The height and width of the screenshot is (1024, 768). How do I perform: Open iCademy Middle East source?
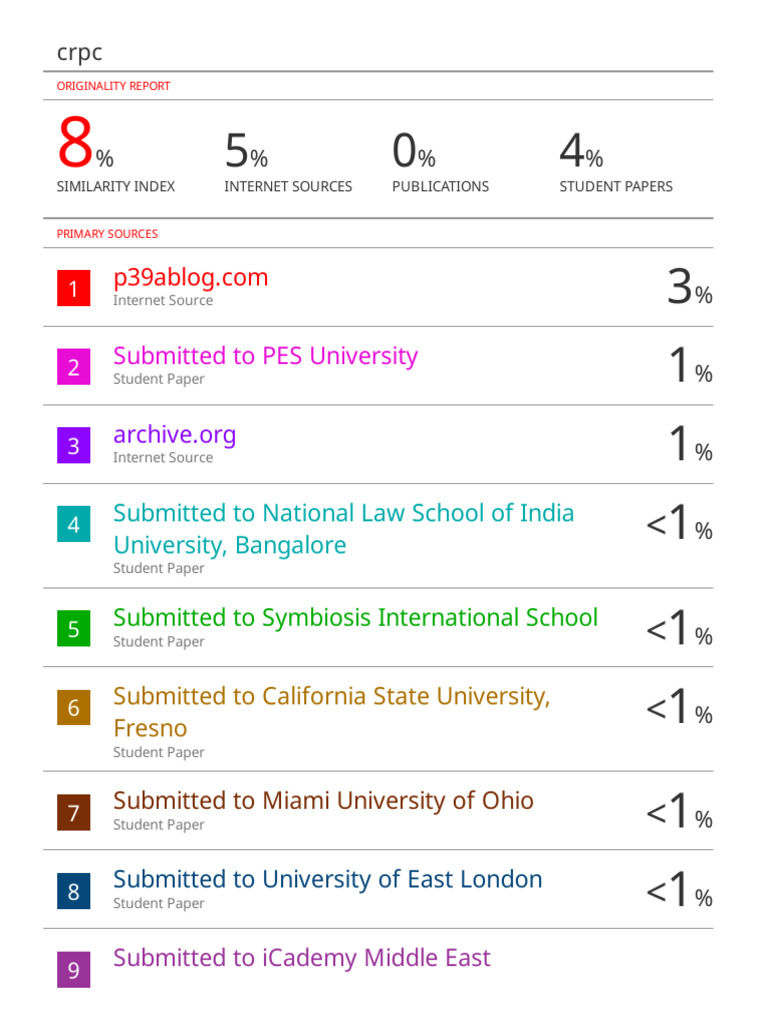click(x=301, y=958)
